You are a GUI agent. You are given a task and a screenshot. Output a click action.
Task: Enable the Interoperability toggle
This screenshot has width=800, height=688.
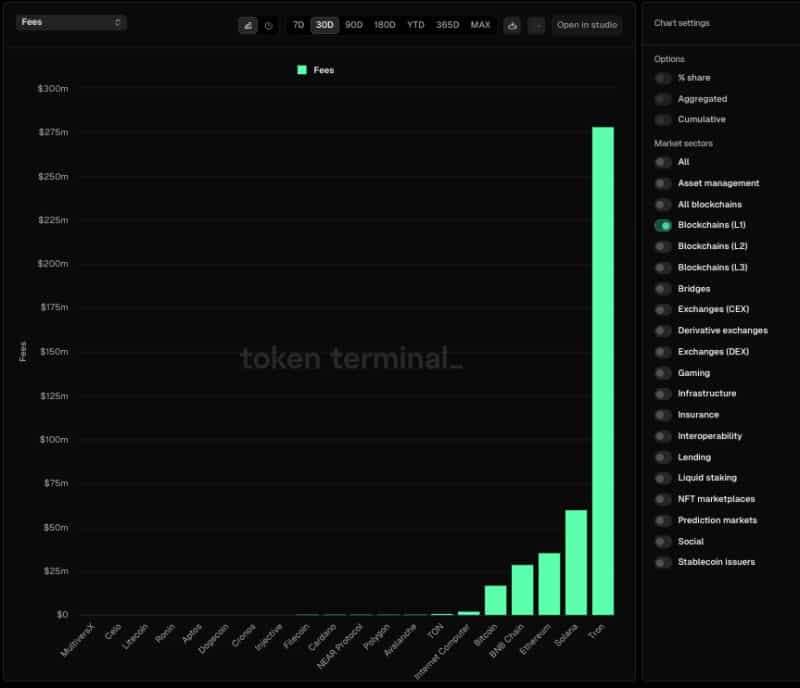pos(663,436)
